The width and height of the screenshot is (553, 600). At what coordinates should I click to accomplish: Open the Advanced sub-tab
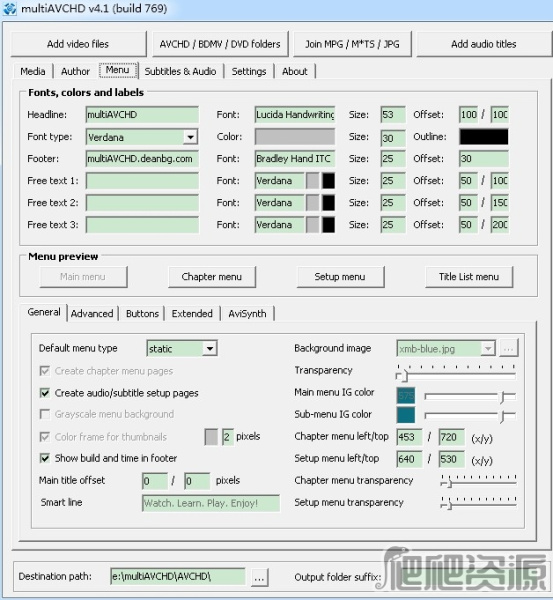pos(92,314)
